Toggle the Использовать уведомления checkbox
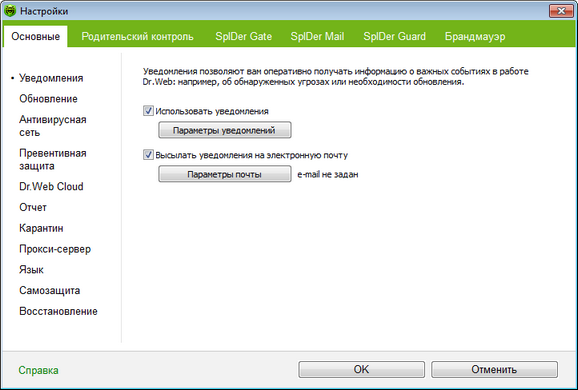The width and height of the screenshot is (578, 390). pos(148,111)
